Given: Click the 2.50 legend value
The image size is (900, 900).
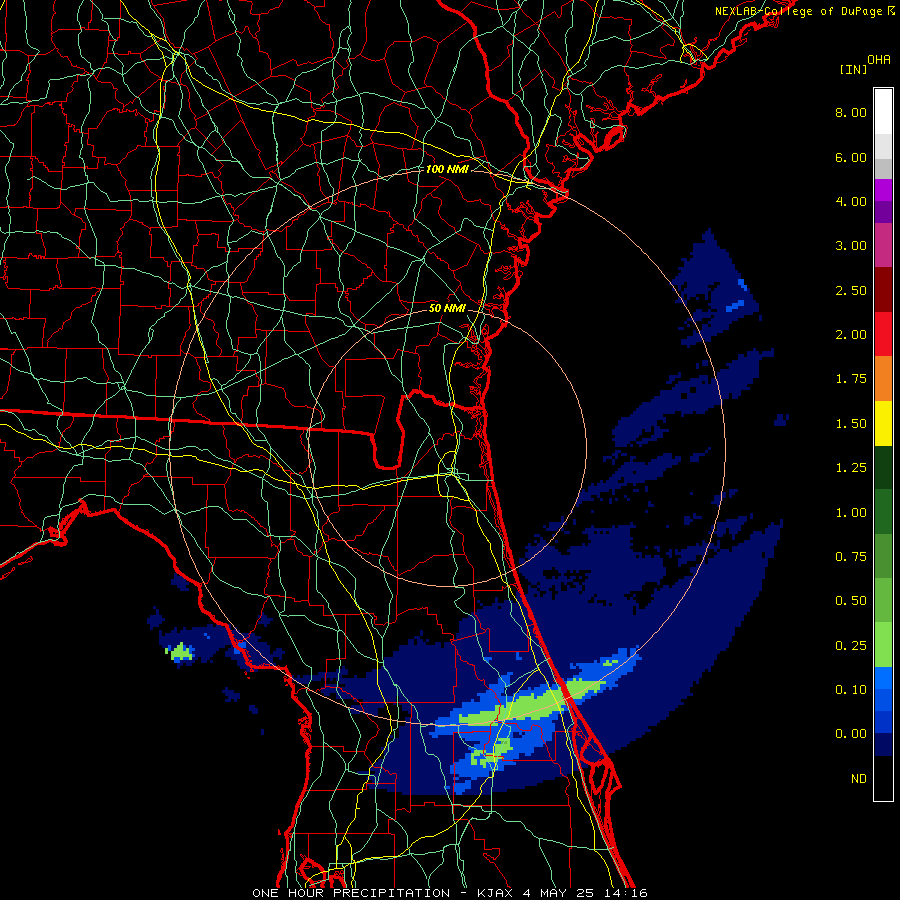Looking at the screenshot, I should [851, 290].
